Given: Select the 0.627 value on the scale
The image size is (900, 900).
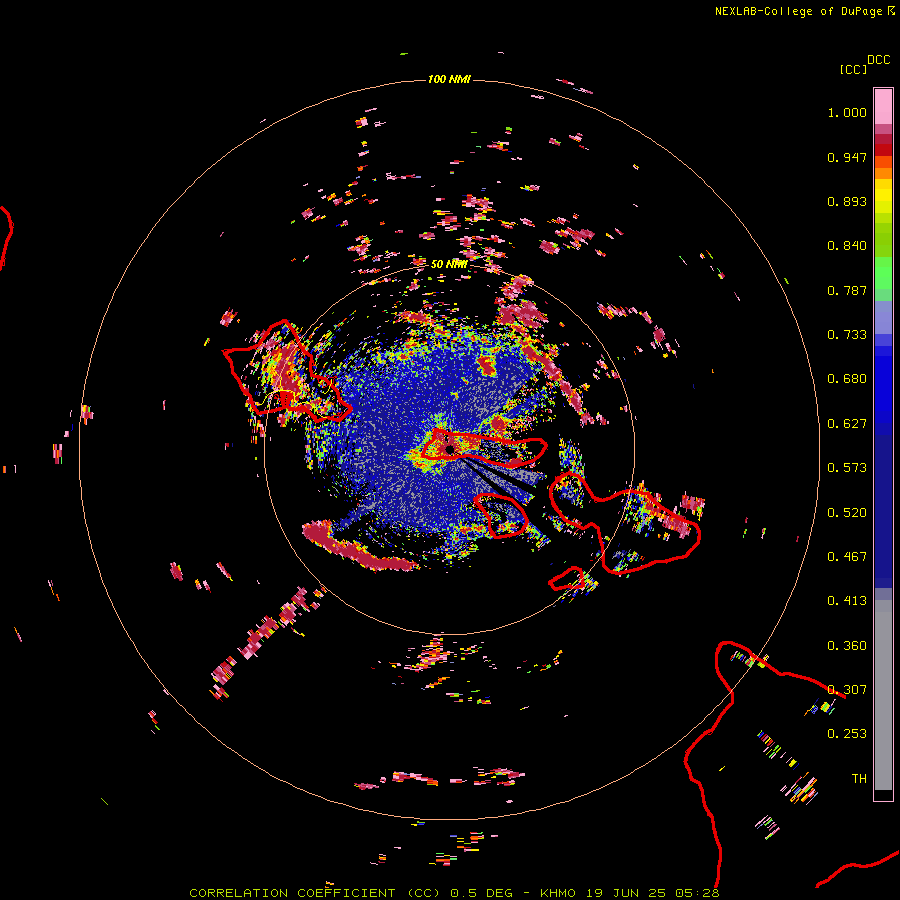Looking at the screenshot, I should (847, 424).
